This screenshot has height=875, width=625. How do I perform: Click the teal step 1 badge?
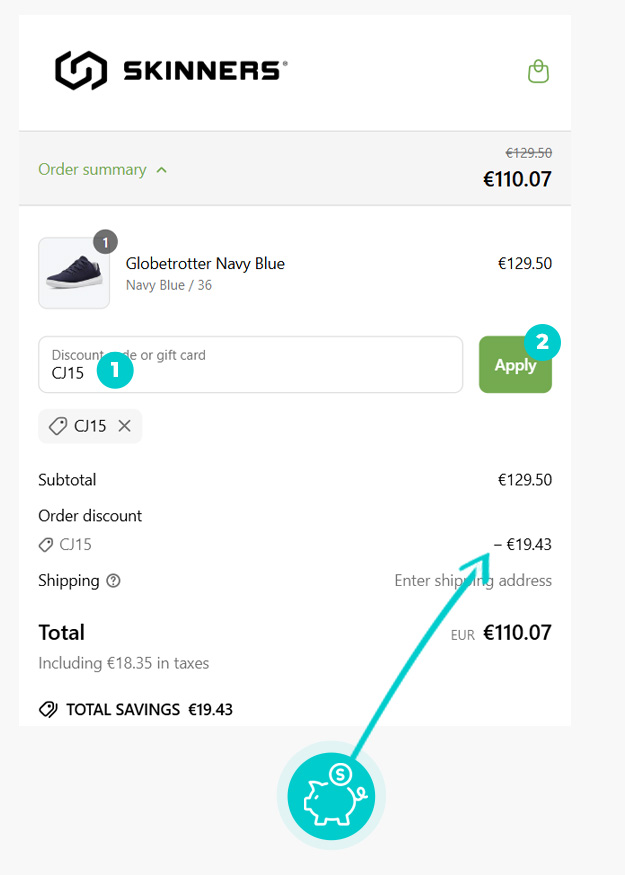coord(115,370)
